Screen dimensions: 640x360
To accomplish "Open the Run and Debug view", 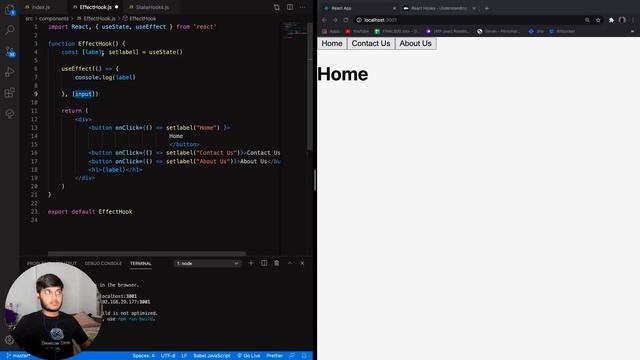I will tap(10, 72).
